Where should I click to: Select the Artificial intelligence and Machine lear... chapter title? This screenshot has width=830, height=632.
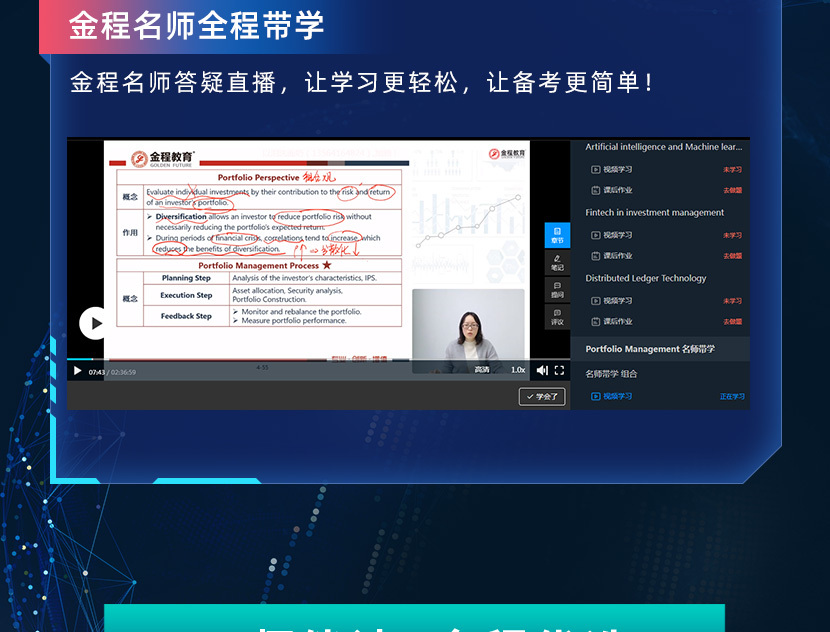coord(664,147)
